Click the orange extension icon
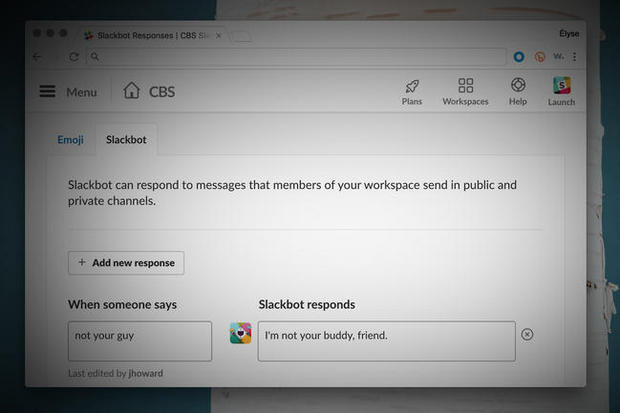620x413 pixels. (x=540, y=57)
